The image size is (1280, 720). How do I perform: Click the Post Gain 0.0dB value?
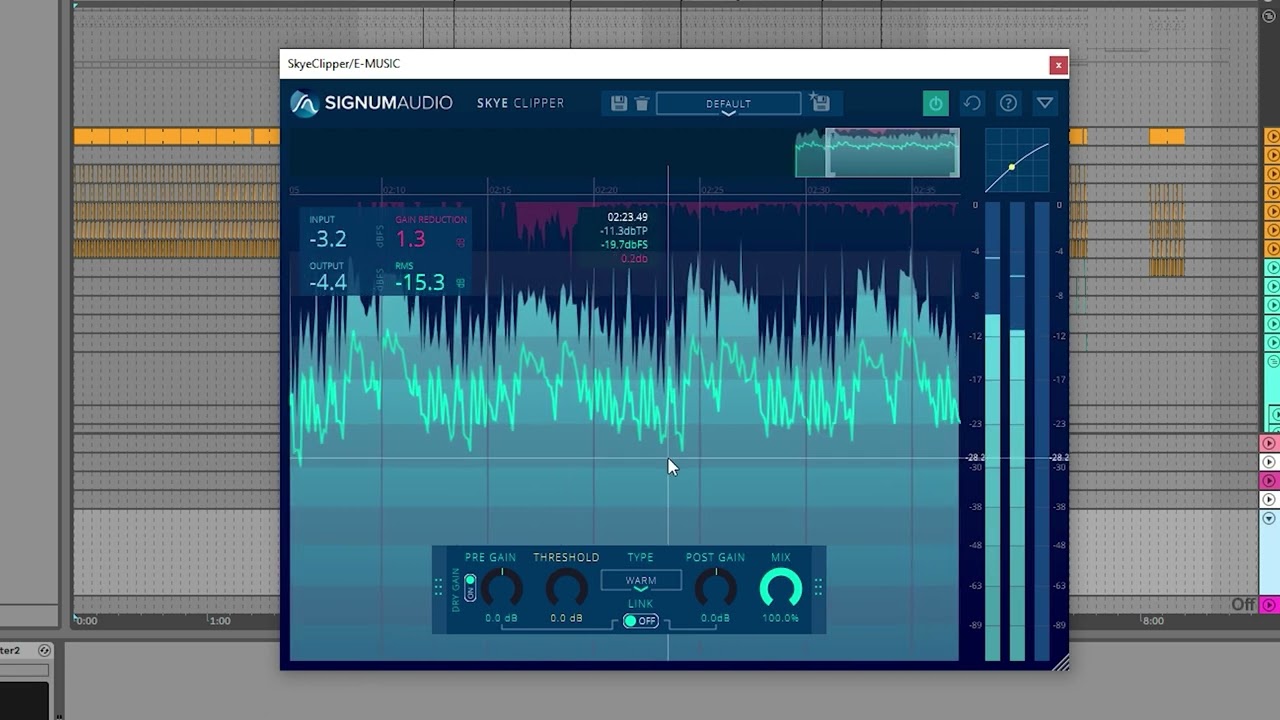click(715, 618)
